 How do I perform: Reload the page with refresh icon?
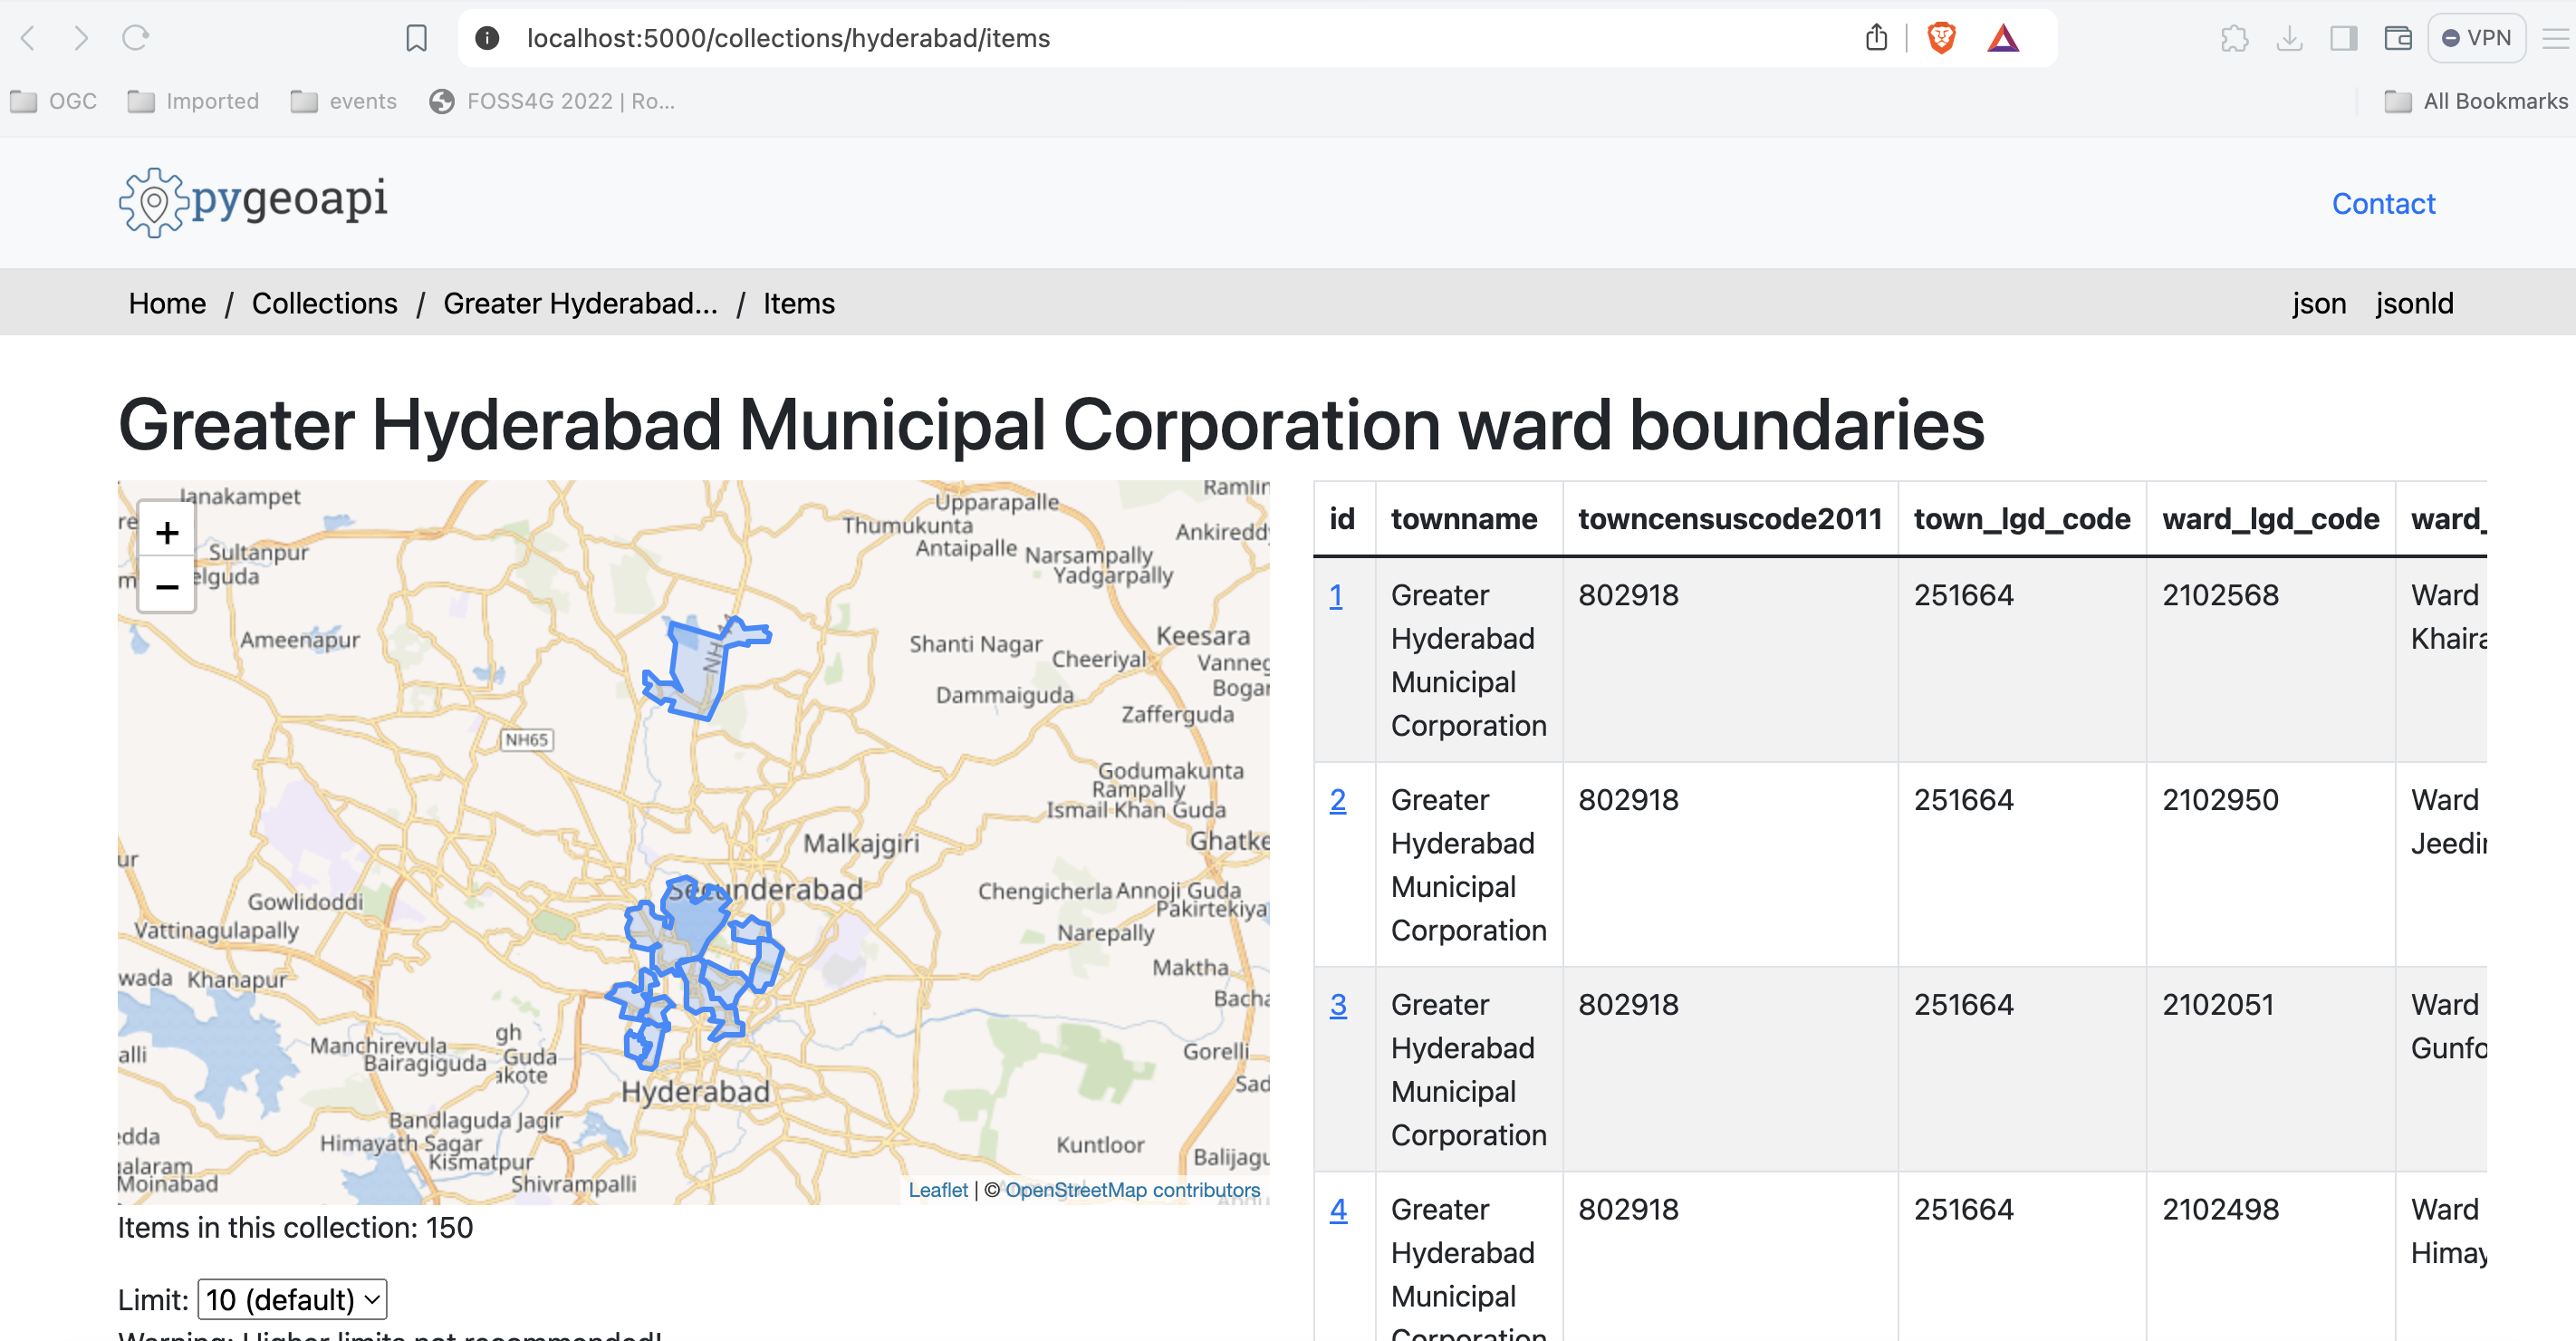click(135, 38)
